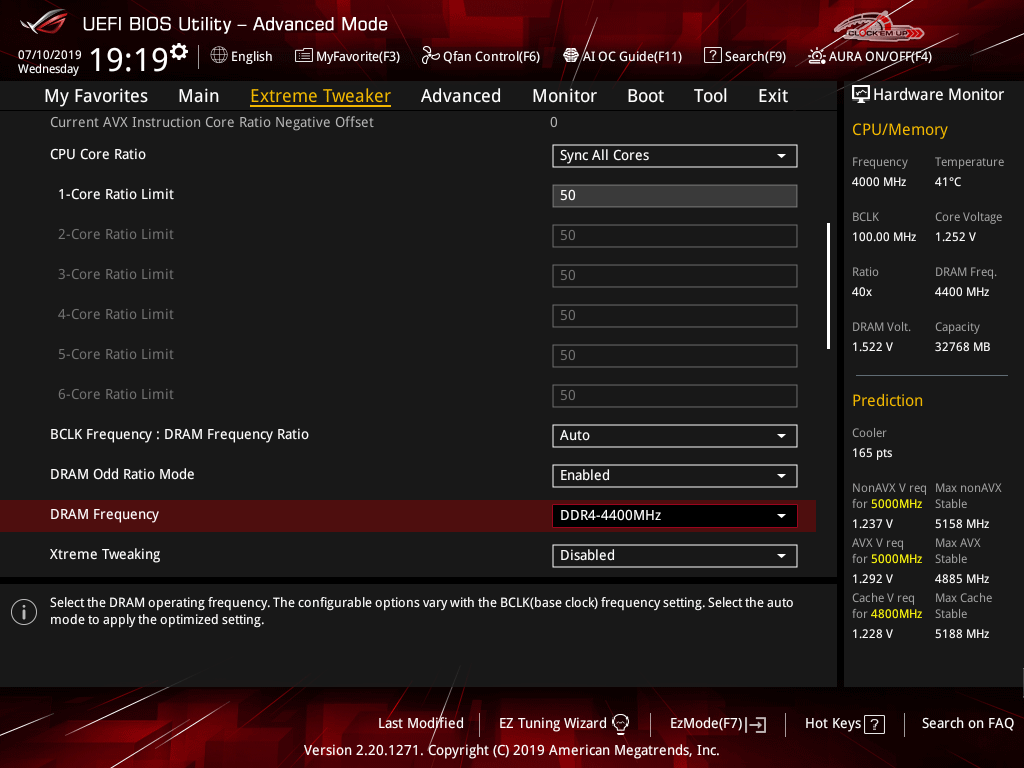The height and width of the screenshot is (768, 1024).
Task: Go to the Monitor tab
Action: [564, 96]
